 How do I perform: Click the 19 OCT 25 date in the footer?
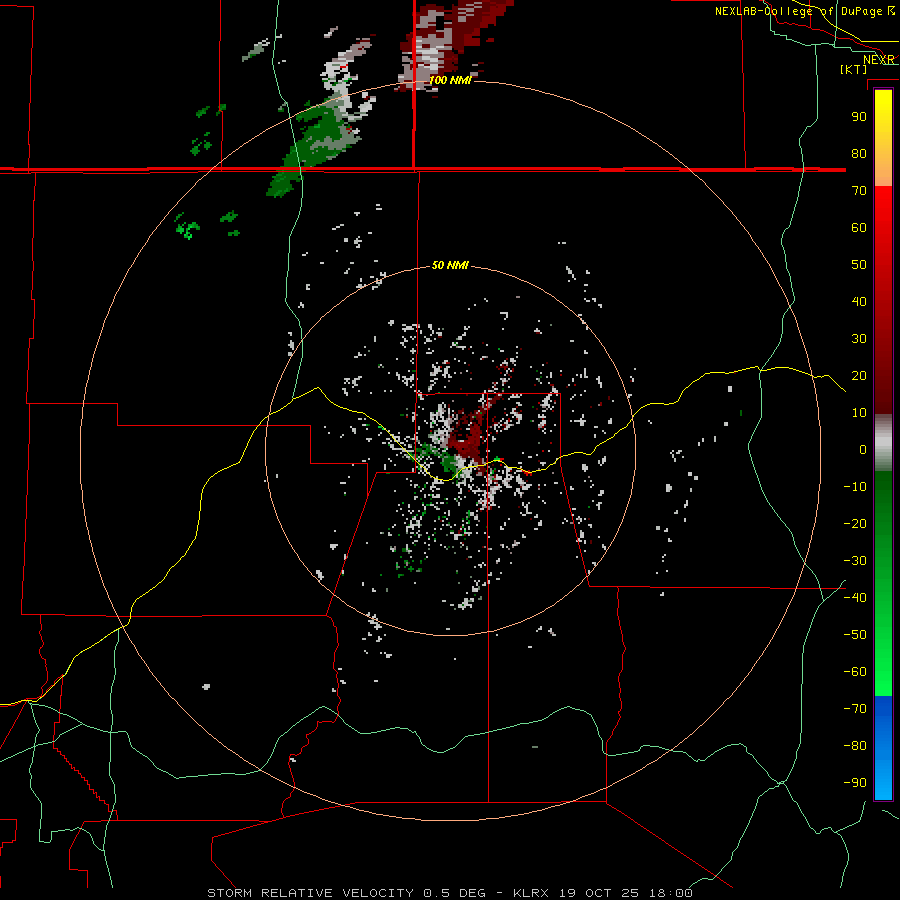599,893
